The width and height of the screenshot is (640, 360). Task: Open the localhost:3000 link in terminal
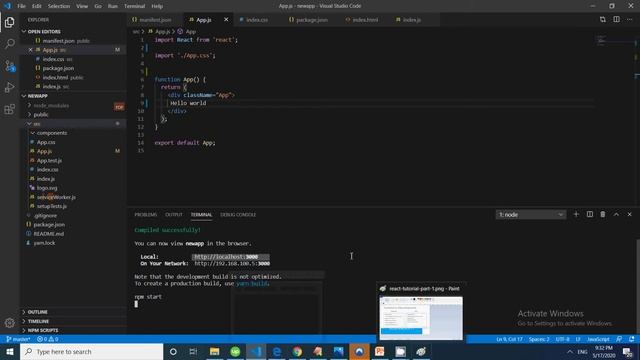226,257
